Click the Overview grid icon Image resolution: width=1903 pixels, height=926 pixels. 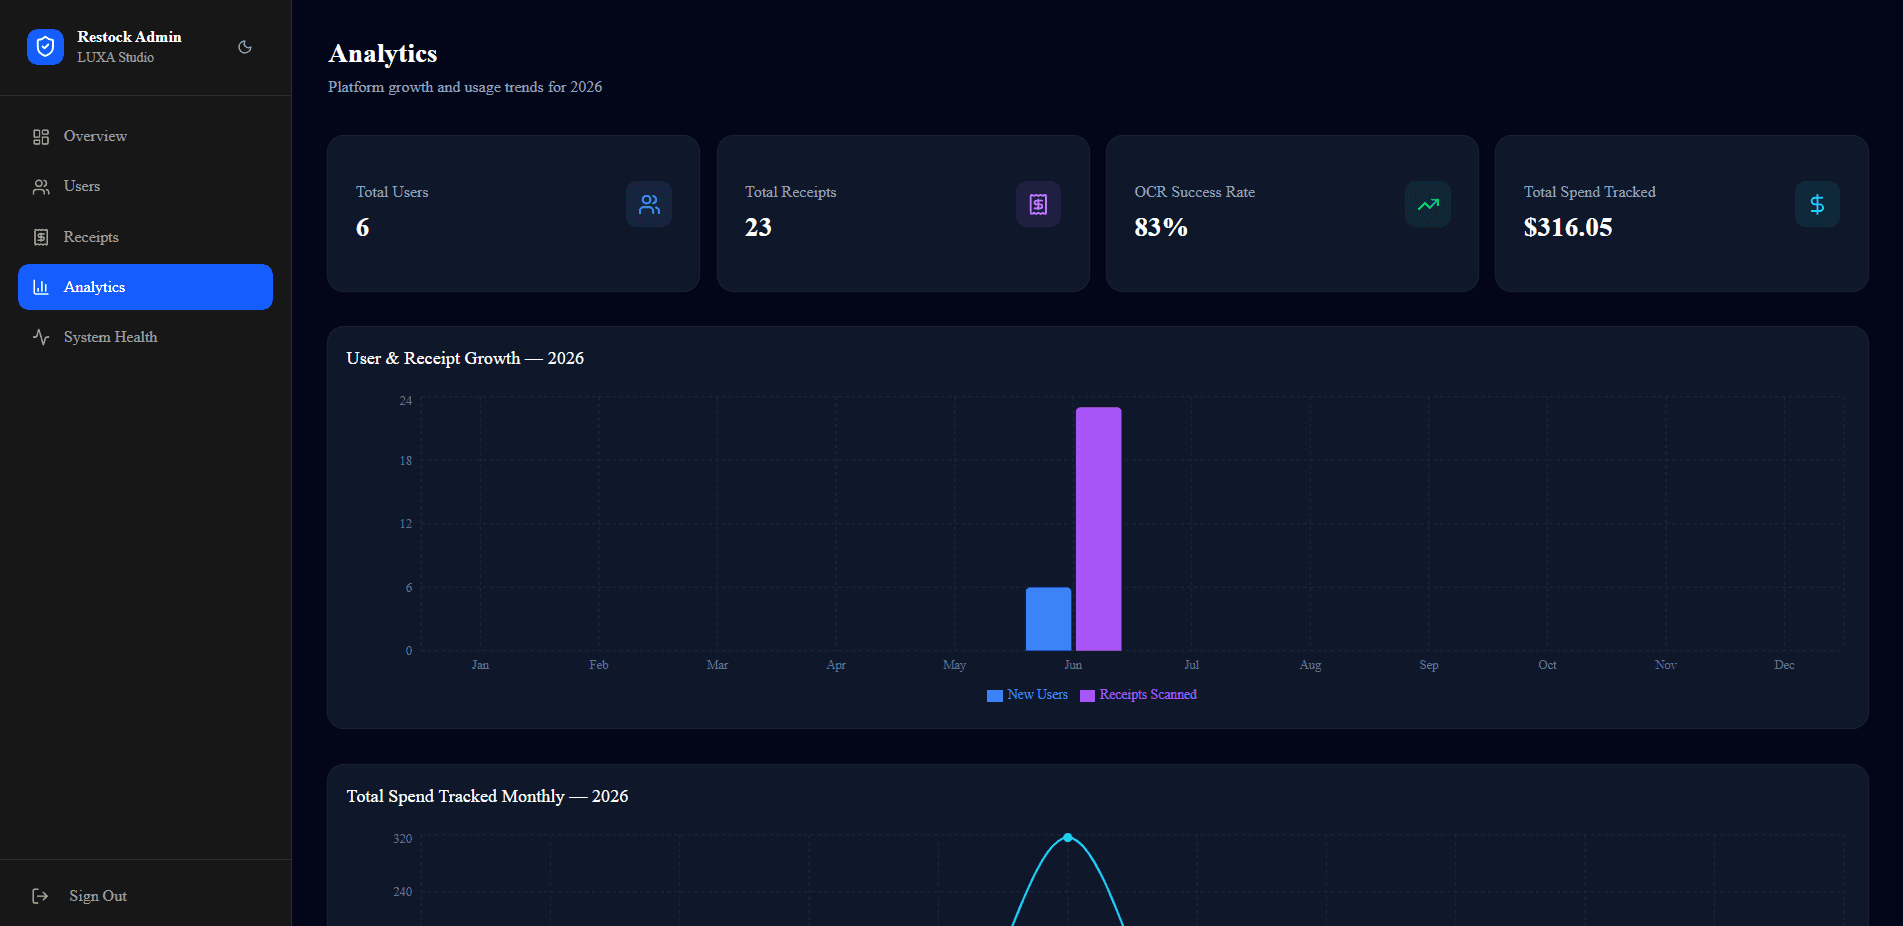coord(41,137)
